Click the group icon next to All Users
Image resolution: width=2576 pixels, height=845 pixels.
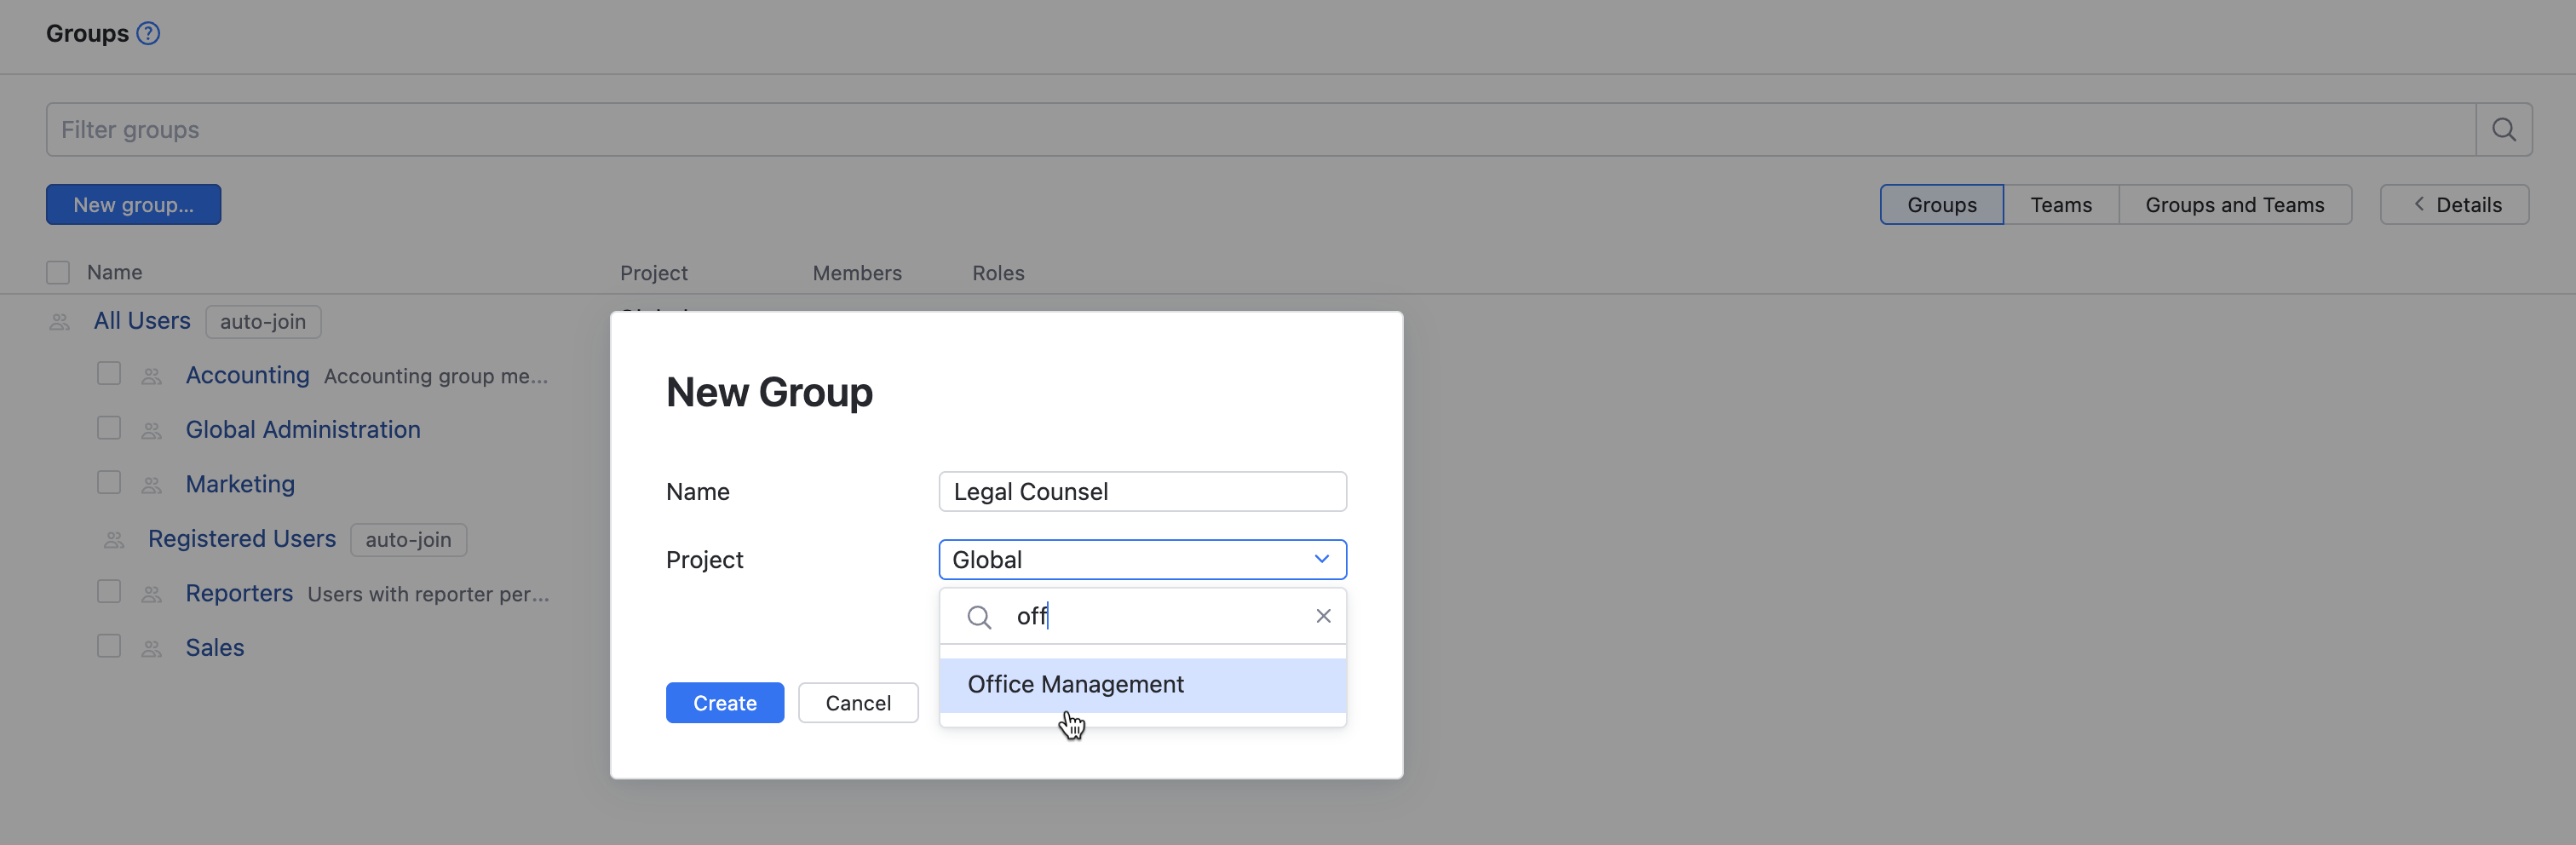(x=60, y=322)
